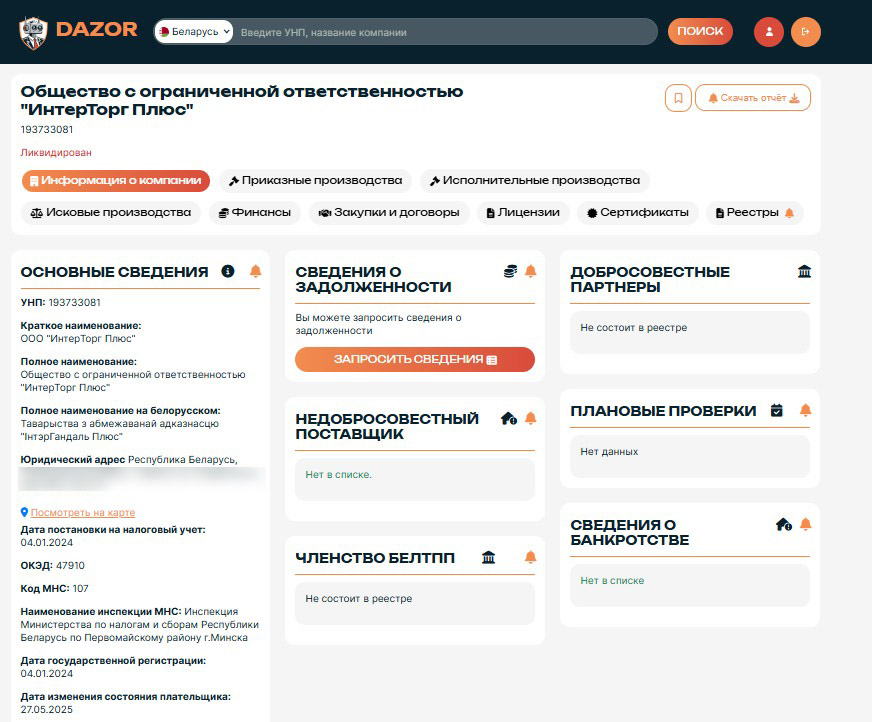The width and height of the screenshot is (872, 722).
Task: Open the Финансы tab
Action: (255, 213)
